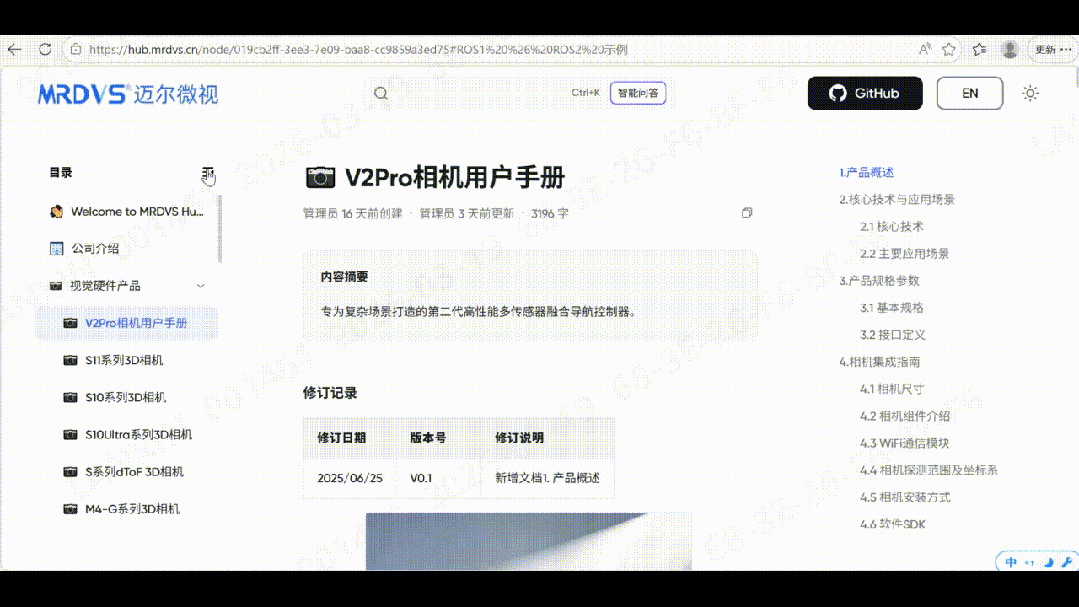
Task: Select S11系列3D相机 in the sidebar
Action: click(124, 360)
